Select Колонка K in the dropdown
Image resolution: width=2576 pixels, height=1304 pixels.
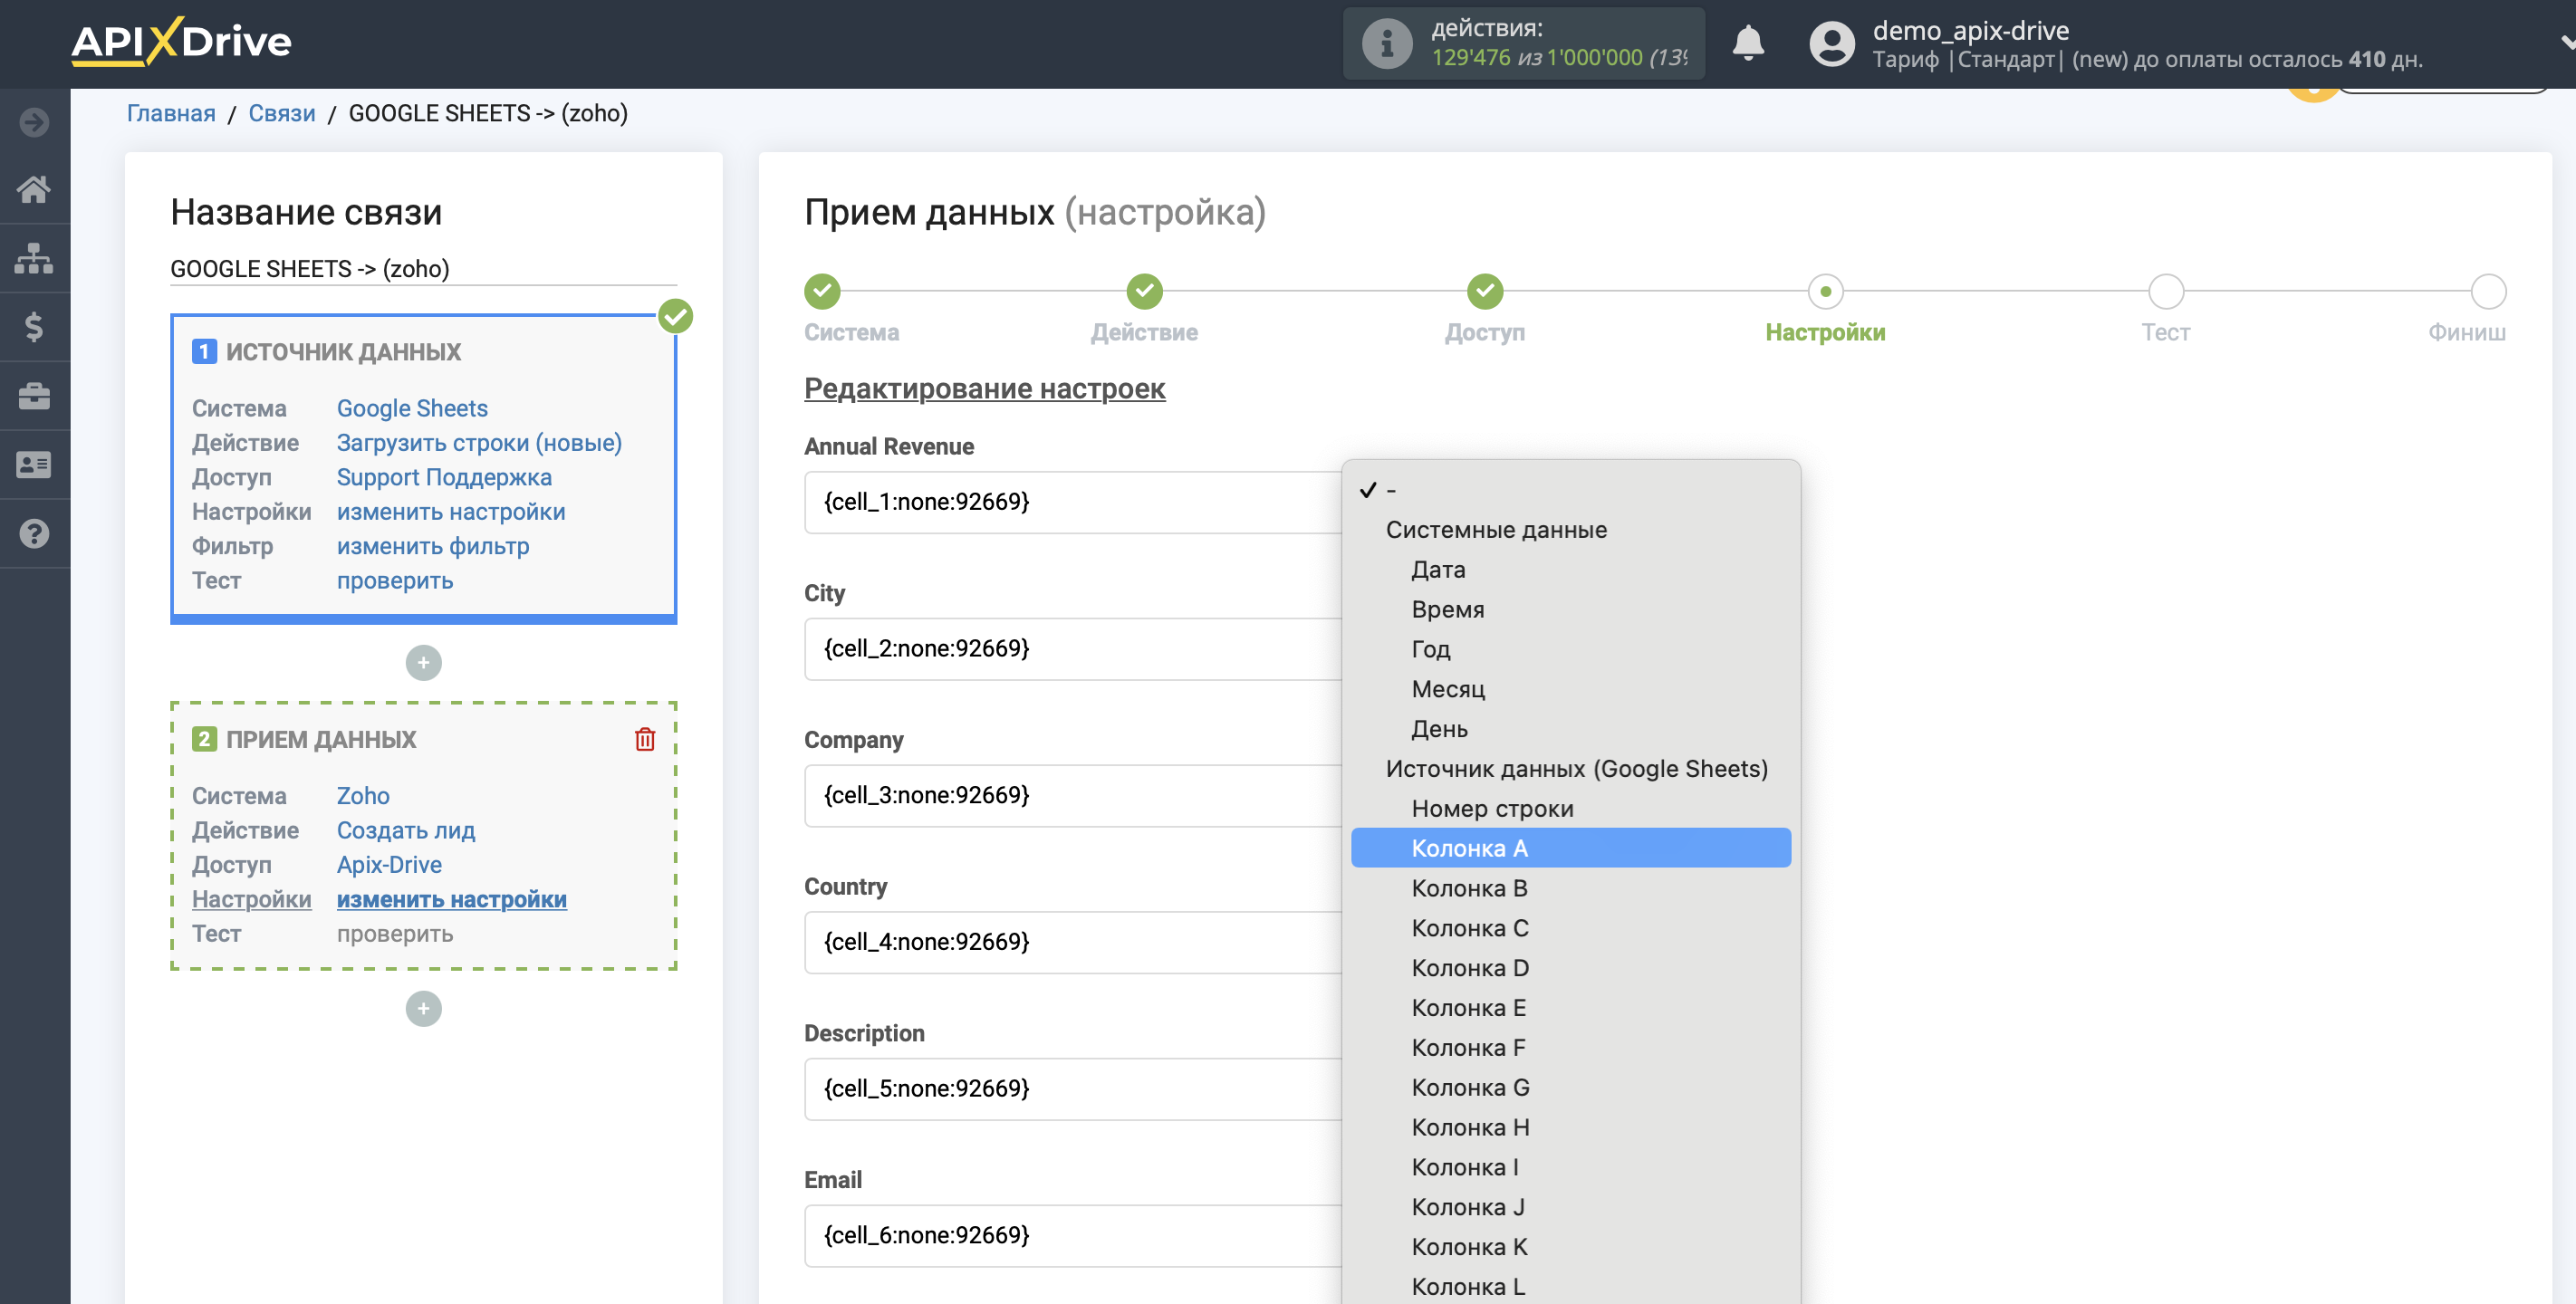pos(1570,1247)
